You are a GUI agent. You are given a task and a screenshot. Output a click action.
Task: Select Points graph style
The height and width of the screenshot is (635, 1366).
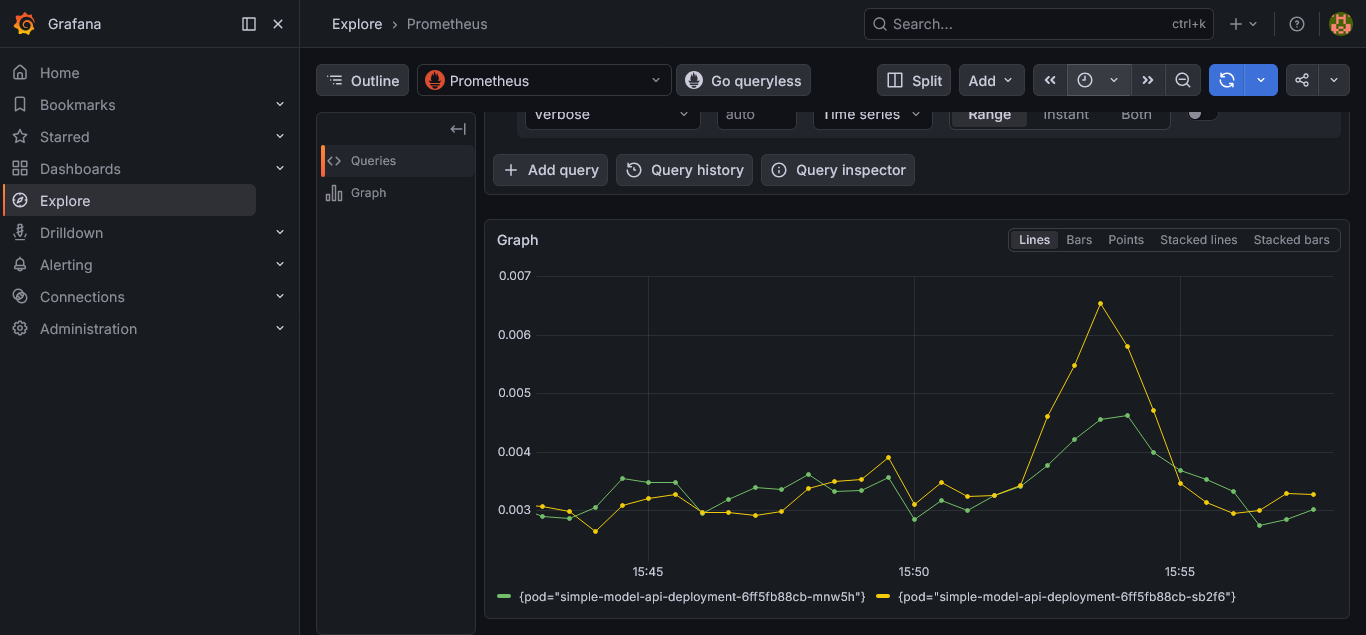coord(1126,240)
